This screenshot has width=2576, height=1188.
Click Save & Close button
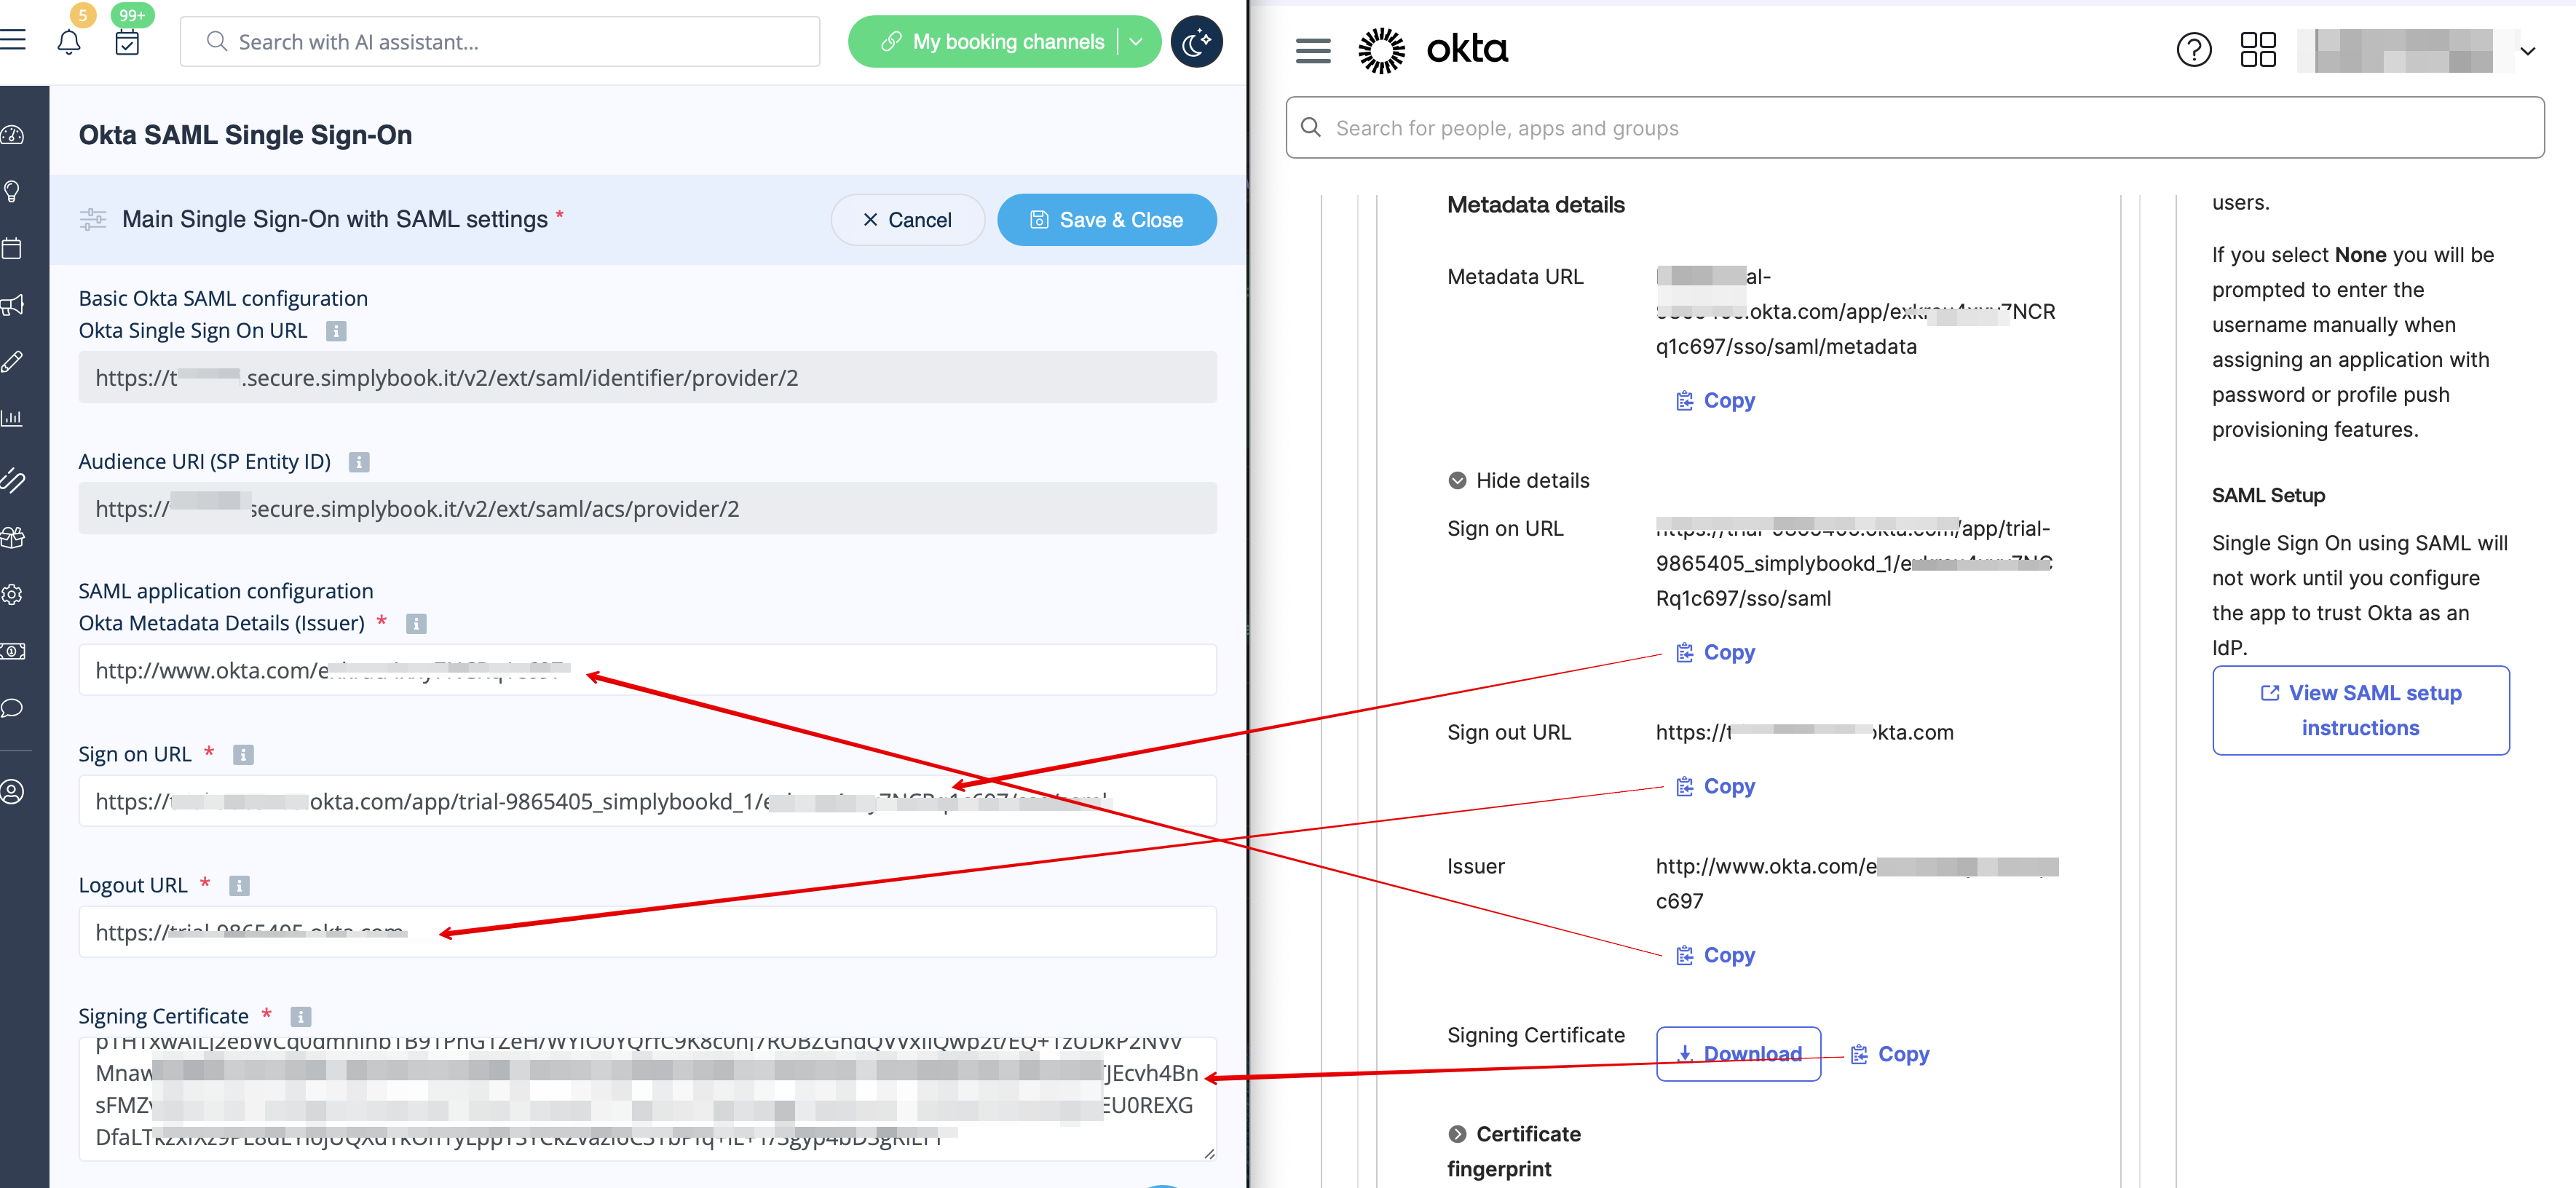1106,220
